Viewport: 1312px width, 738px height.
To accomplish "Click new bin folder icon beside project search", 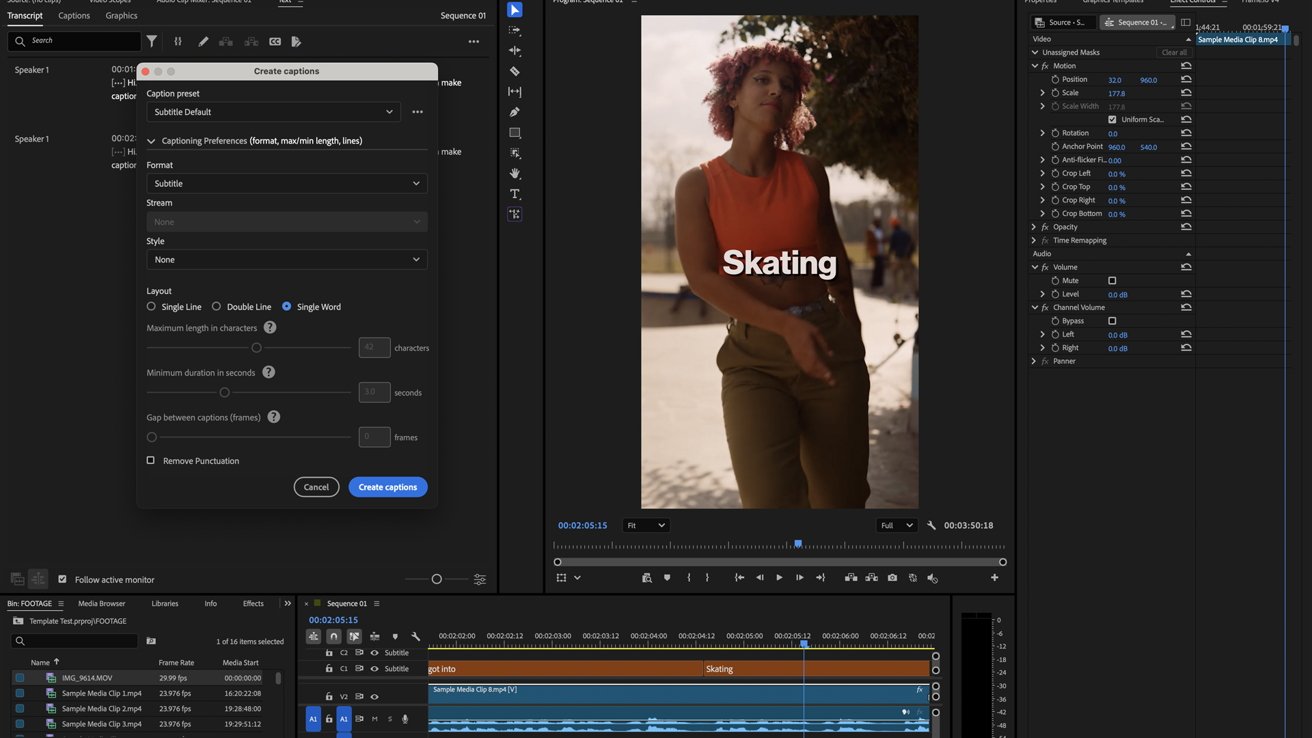I will 151,641.
